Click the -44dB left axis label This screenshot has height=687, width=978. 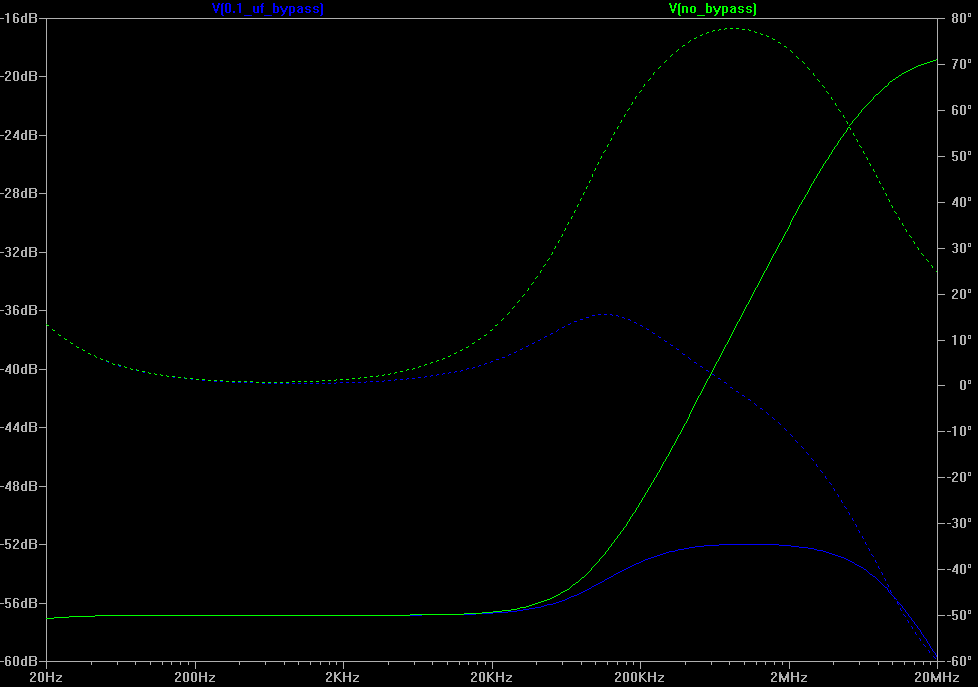[19, 427]
